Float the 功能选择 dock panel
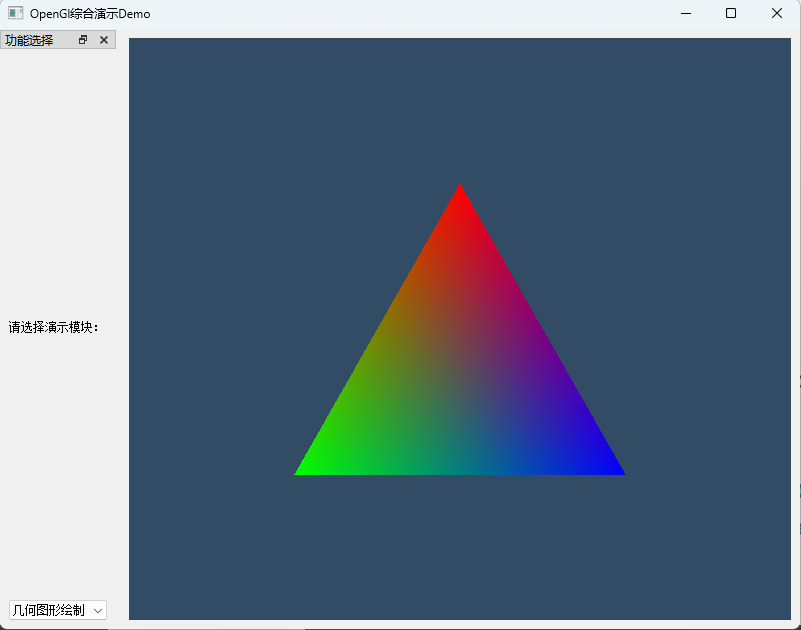 tap(83, 40)
